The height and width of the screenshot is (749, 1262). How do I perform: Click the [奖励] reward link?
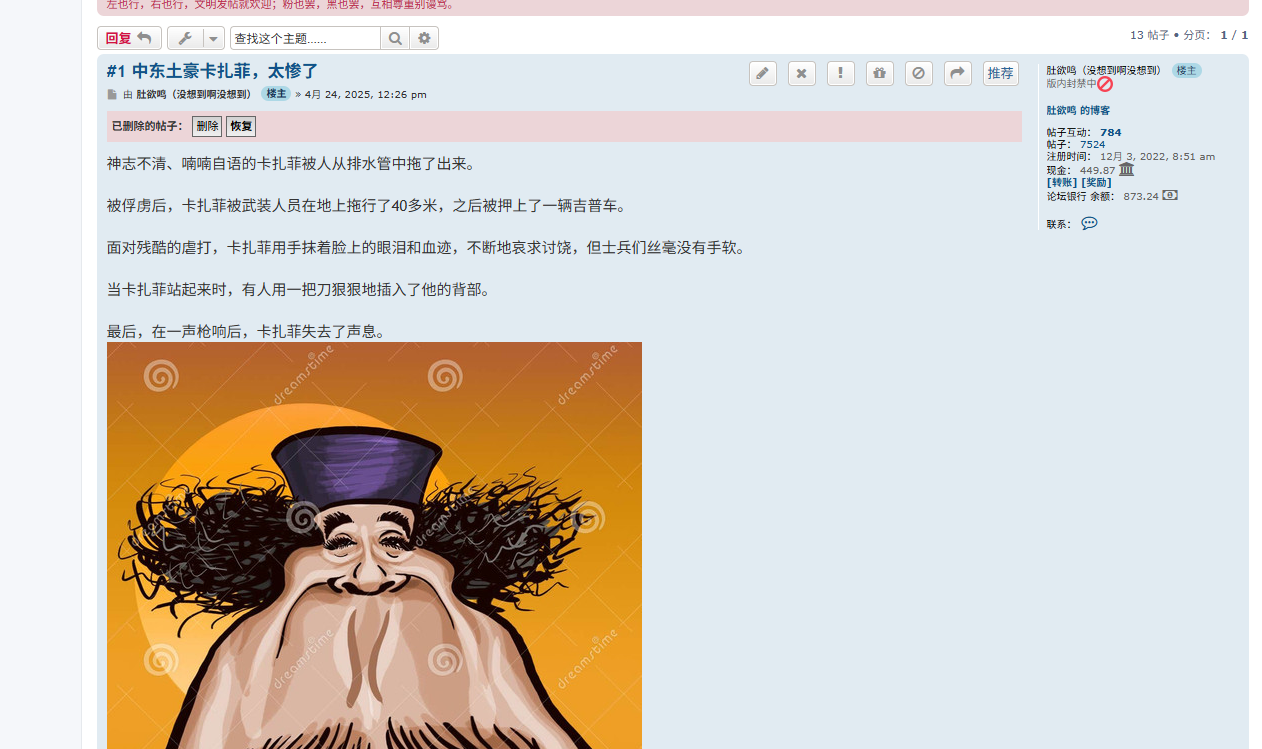click(1097, 182)
